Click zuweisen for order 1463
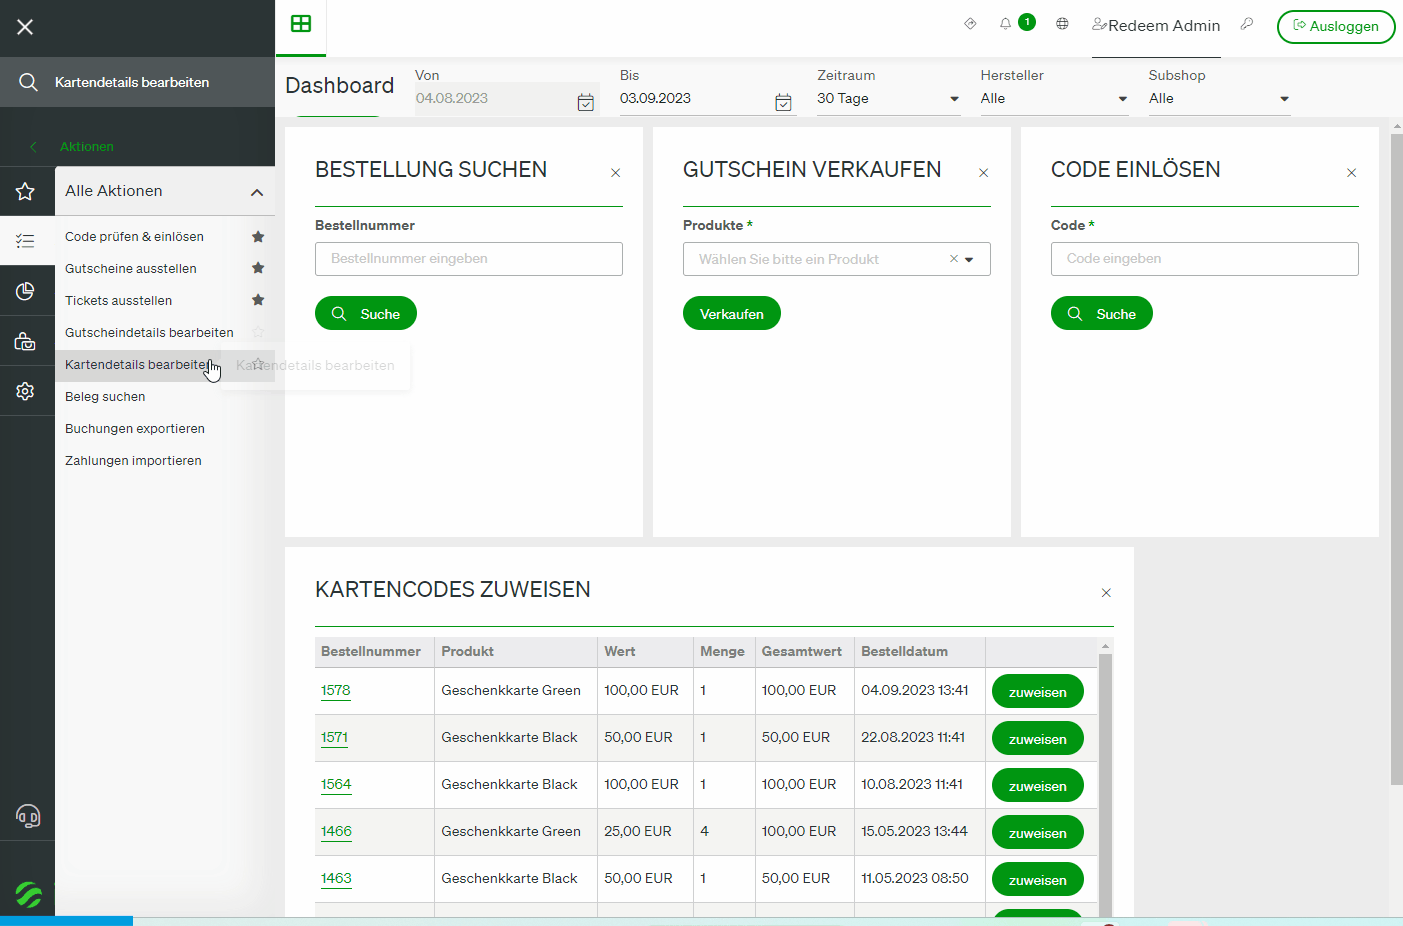 [x=1038, y=879]
